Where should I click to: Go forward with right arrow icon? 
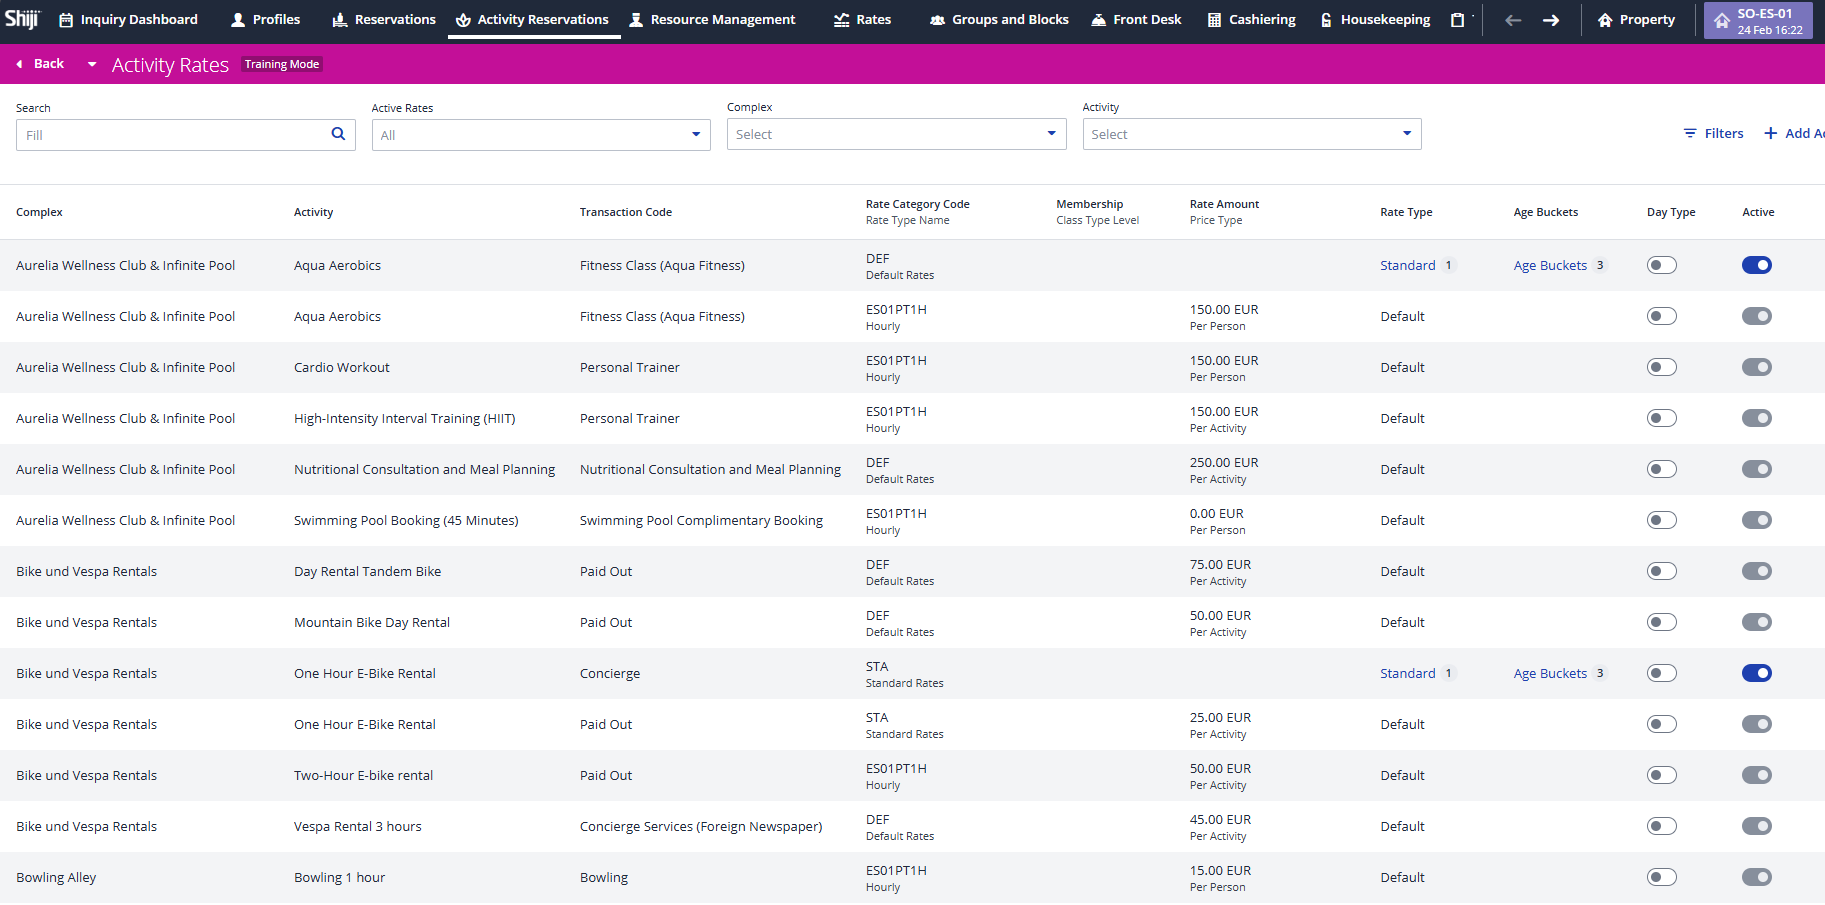1551,20
